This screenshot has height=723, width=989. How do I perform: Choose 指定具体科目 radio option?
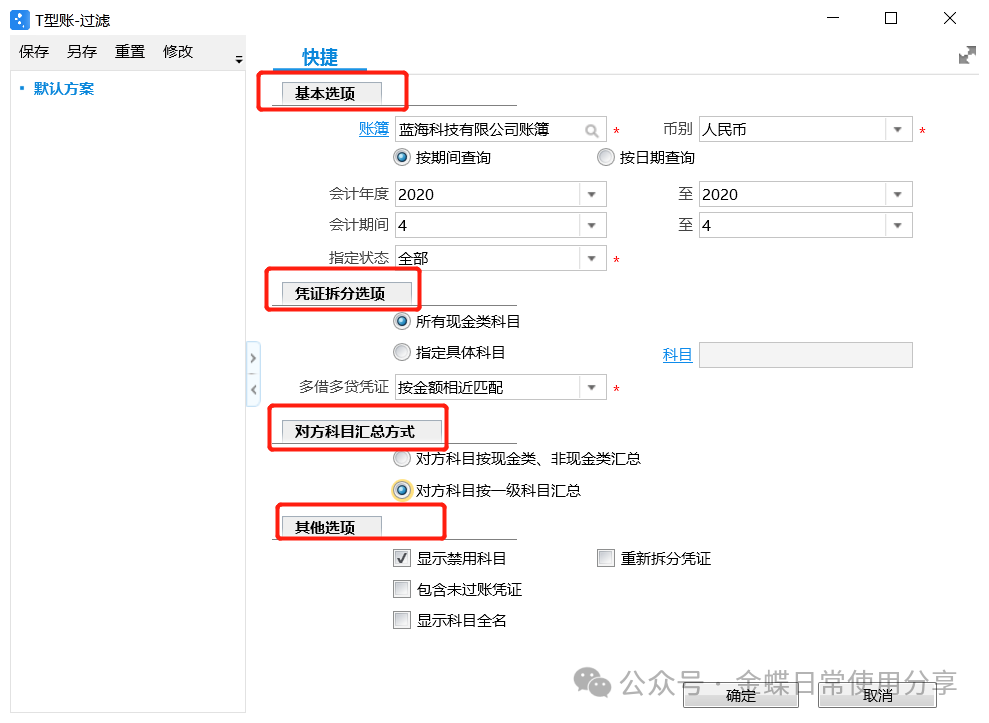coord(403,352)
